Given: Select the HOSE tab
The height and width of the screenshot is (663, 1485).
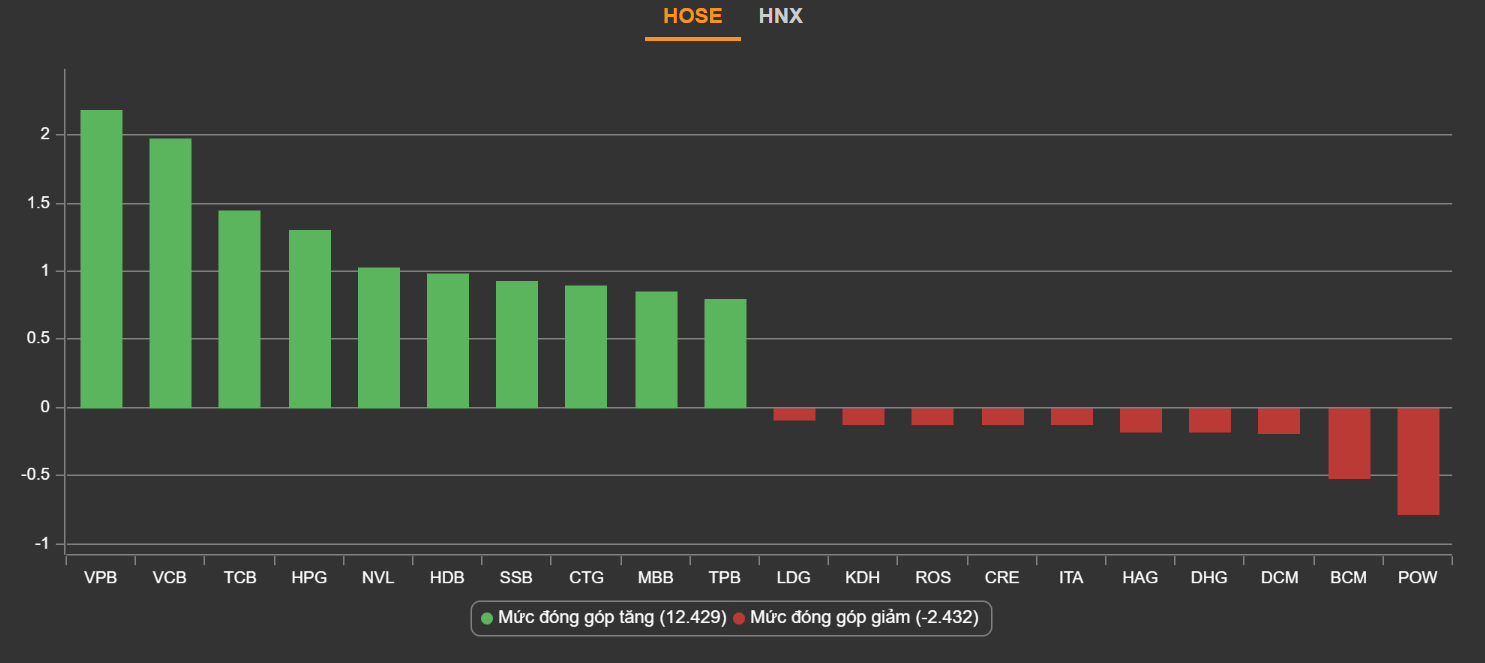Looking at the screenshot, I should [x=692, y=17].
